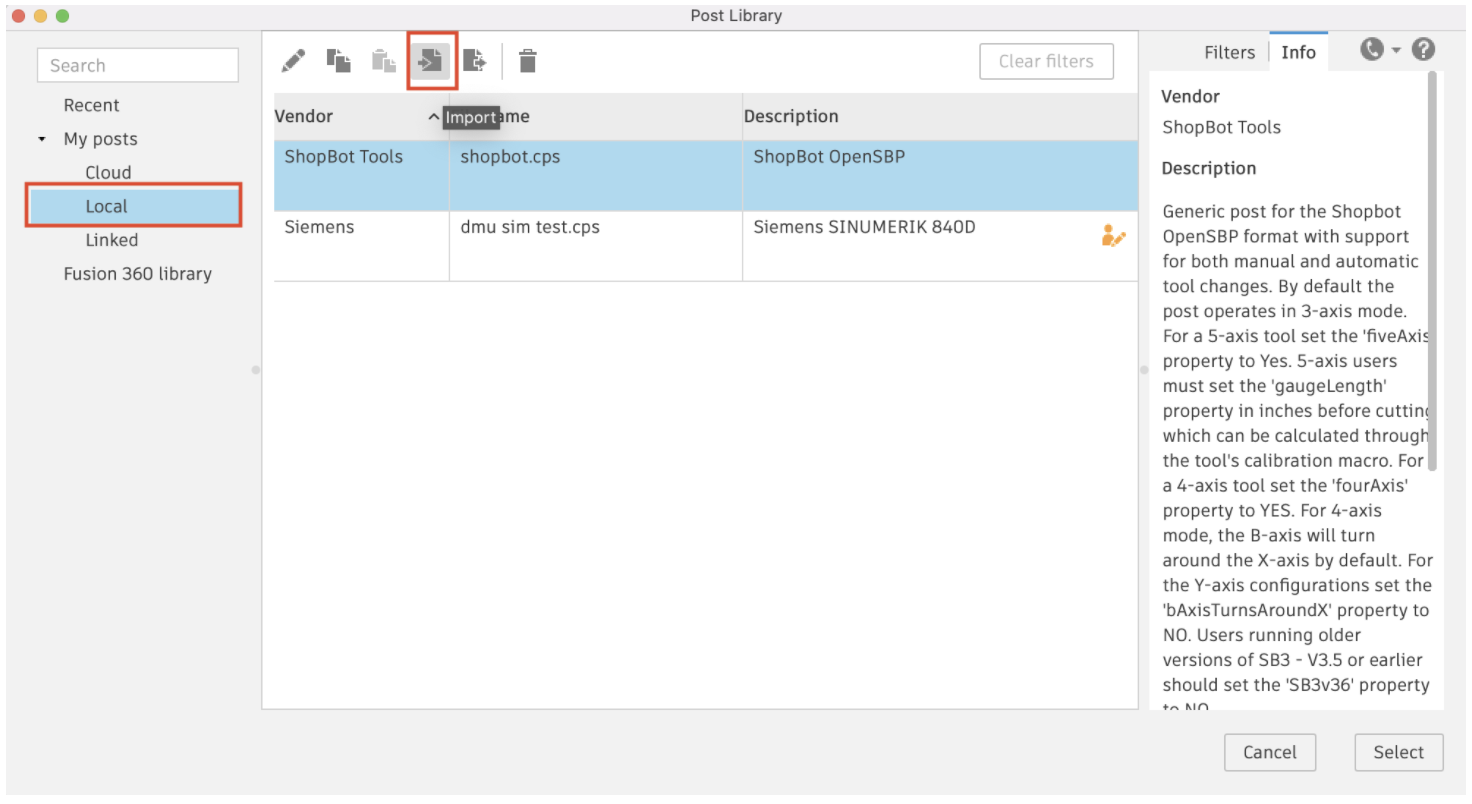Screen dimensions: 1472x804
Task: Click the Copy post icon
Action: click(x=339, y=61)
